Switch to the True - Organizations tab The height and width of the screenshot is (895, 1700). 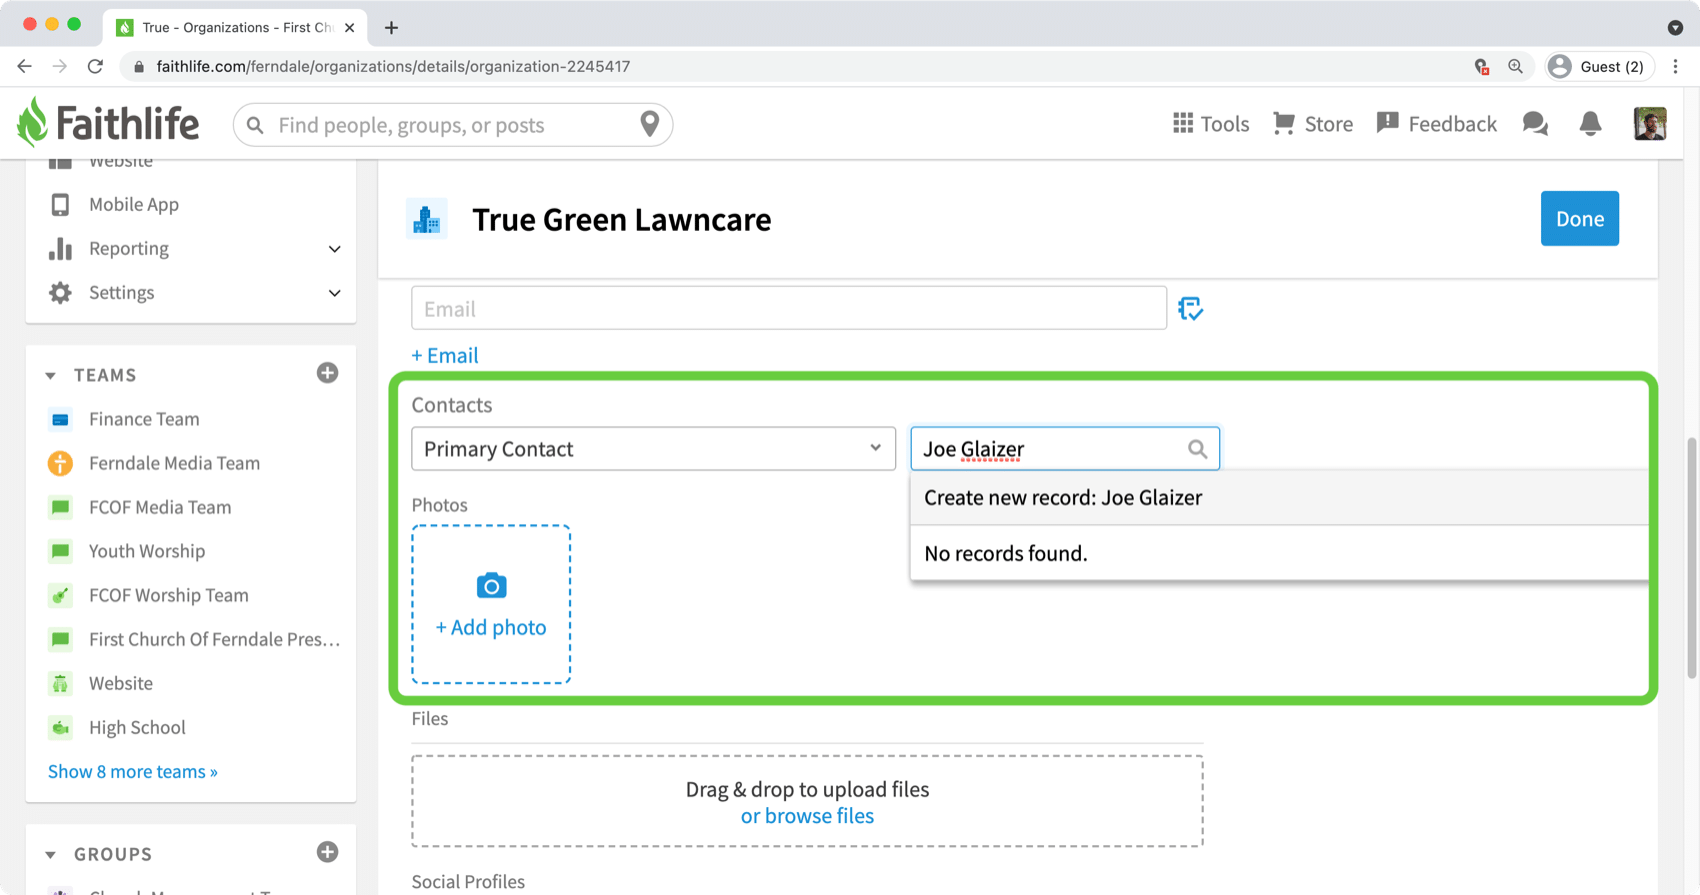pos(235,27)
